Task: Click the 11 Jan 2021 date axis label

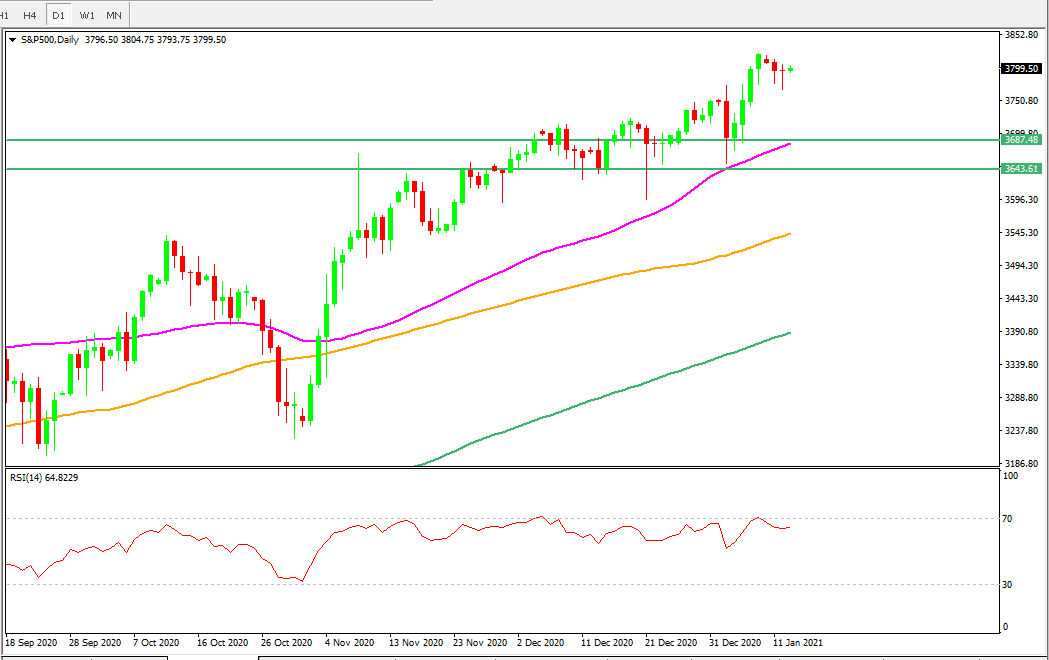Action: [796, 643]
